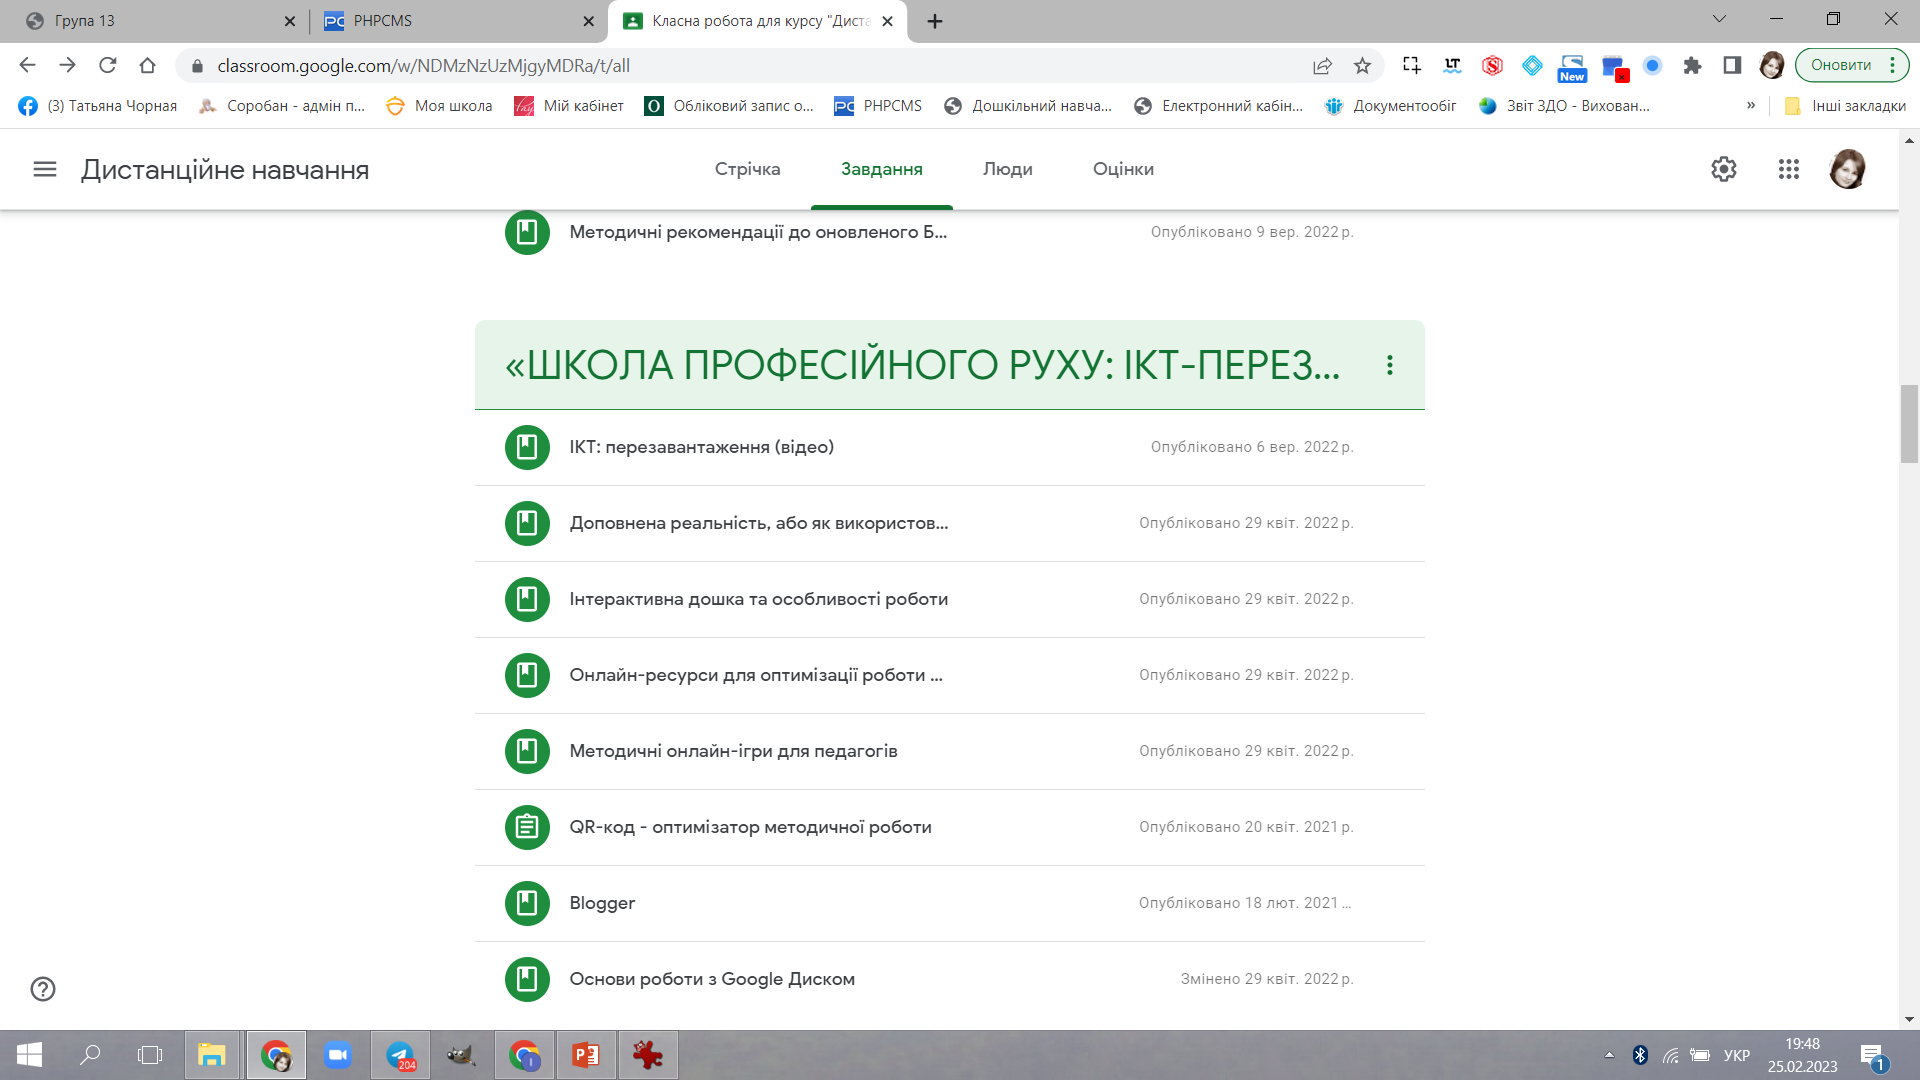This screenshot has height=1080, width=1920.
Task: Open Telegram from the Windows taskbar
Action: tap(401, 1055)
